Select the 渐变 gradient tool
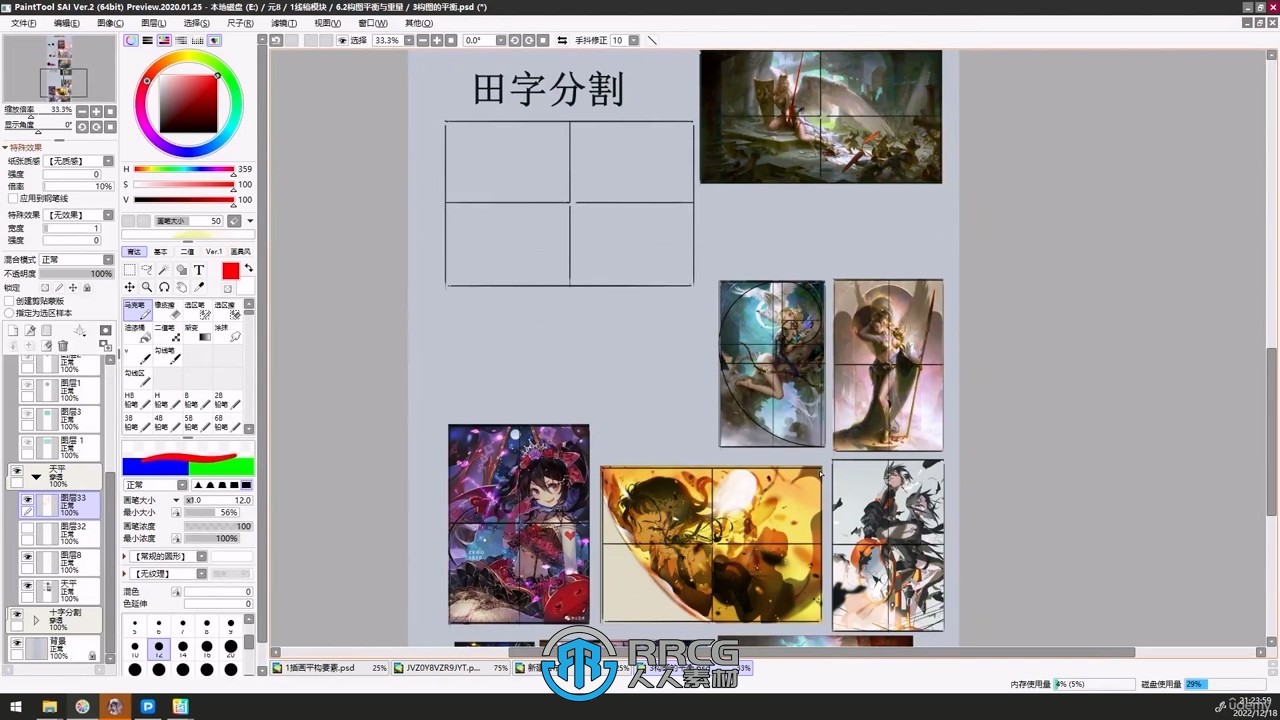 (x=197, y=334)
